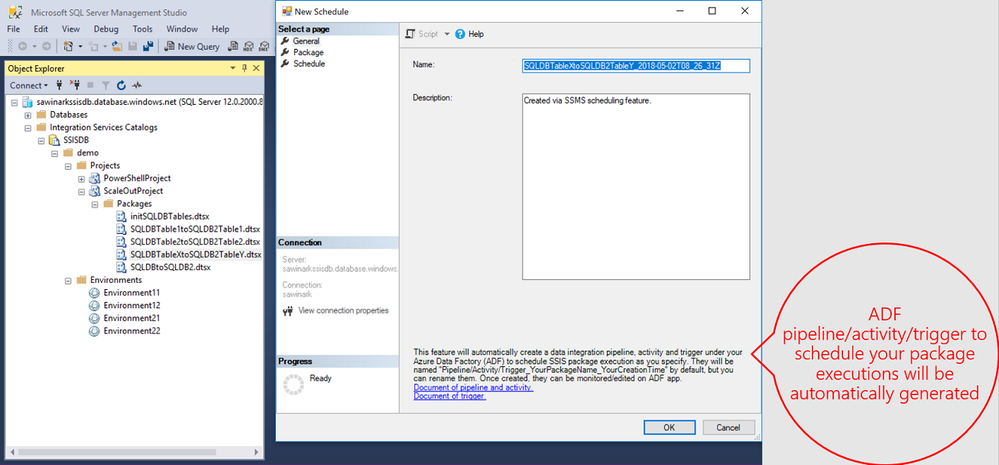
Task: Click the Disconnect plug icon with red X
Action: click(75, 85)
